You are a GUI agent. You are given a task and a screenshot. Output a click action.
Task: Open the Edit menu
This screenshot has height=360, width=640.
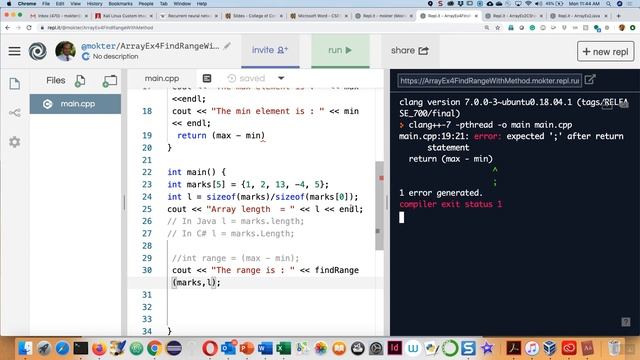click(x=60, y=4)
